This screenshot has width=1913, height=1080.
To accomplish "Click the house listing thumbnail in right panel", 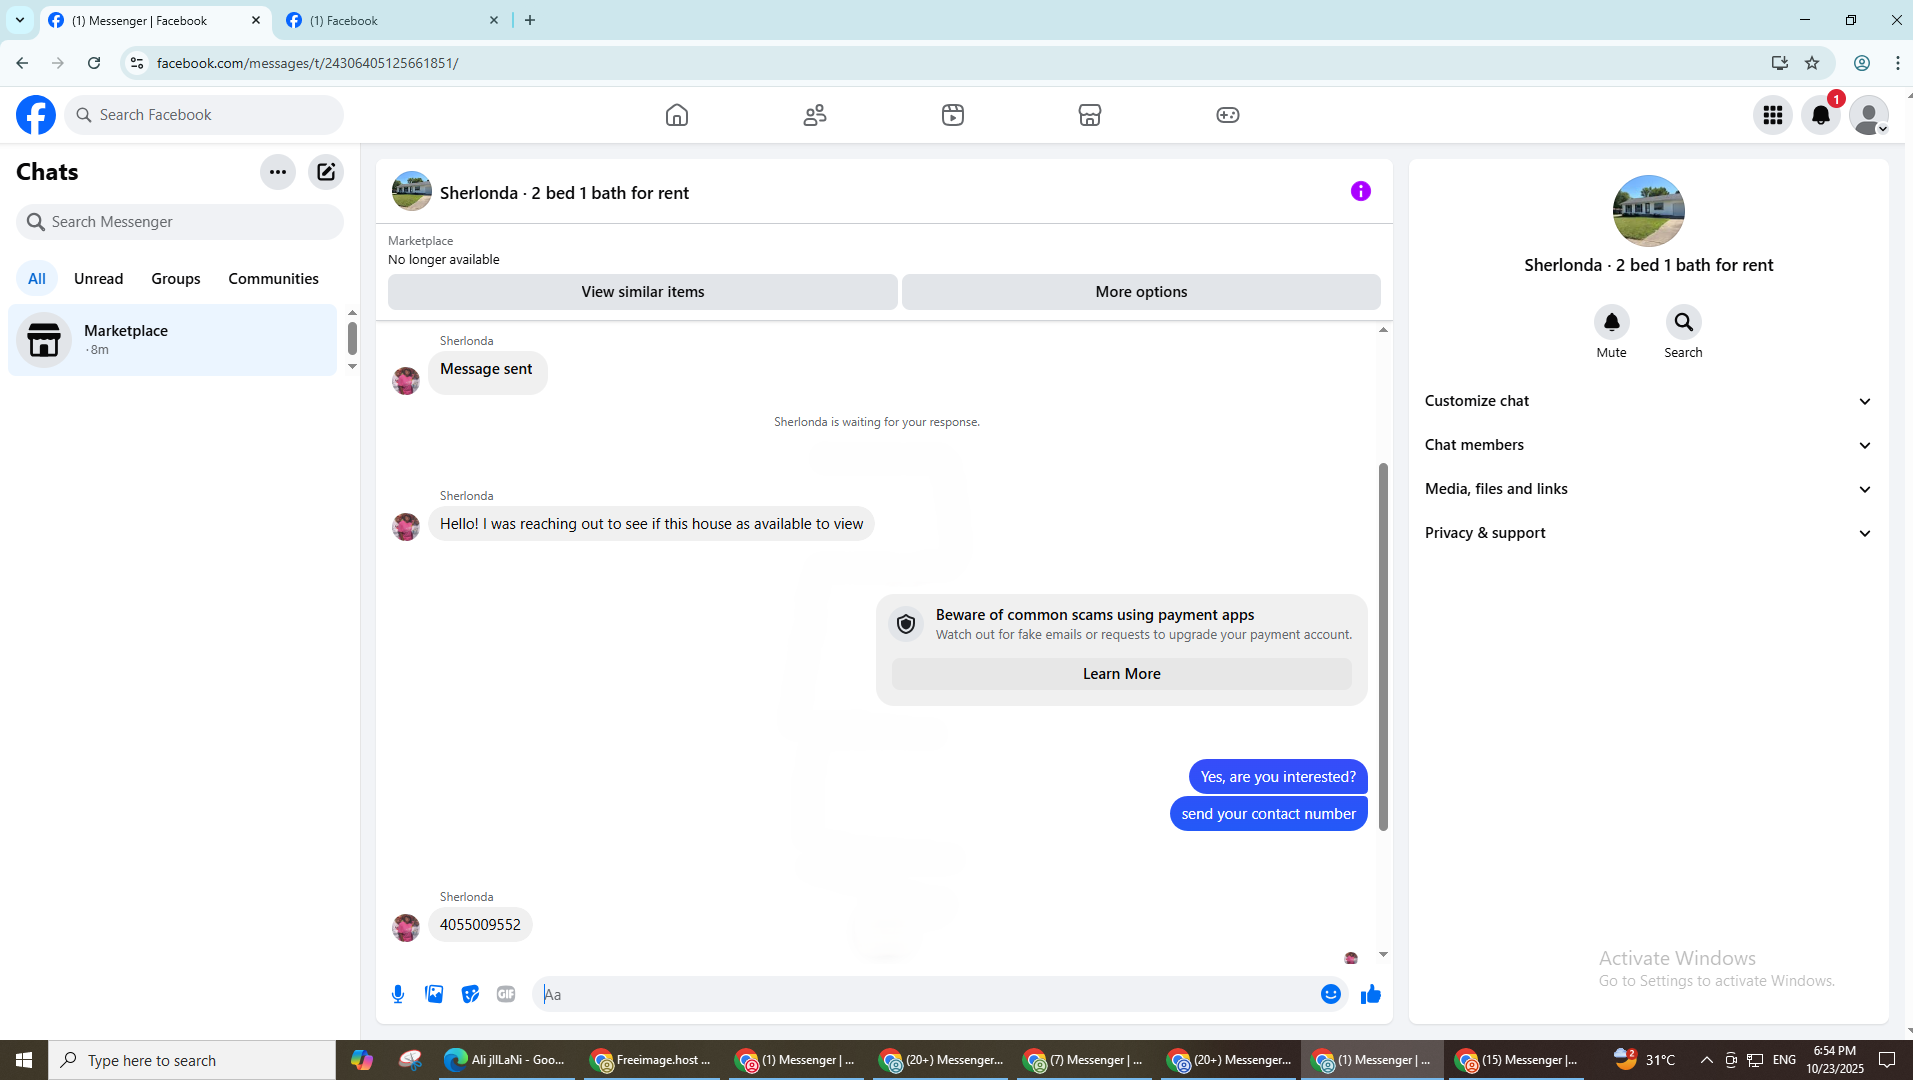I will click(x=1648, y=211).
